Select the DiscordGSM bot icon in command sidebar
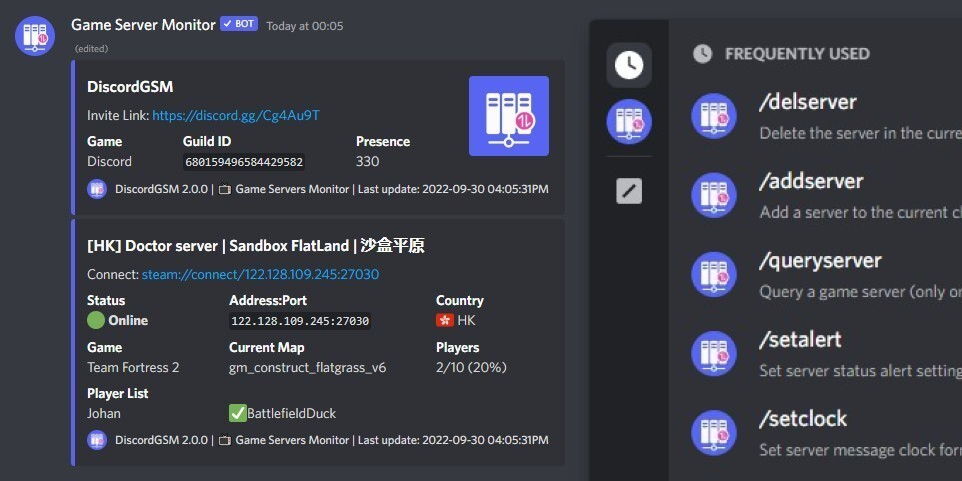This screenshot has height=481, width=962. click(629, 121)
